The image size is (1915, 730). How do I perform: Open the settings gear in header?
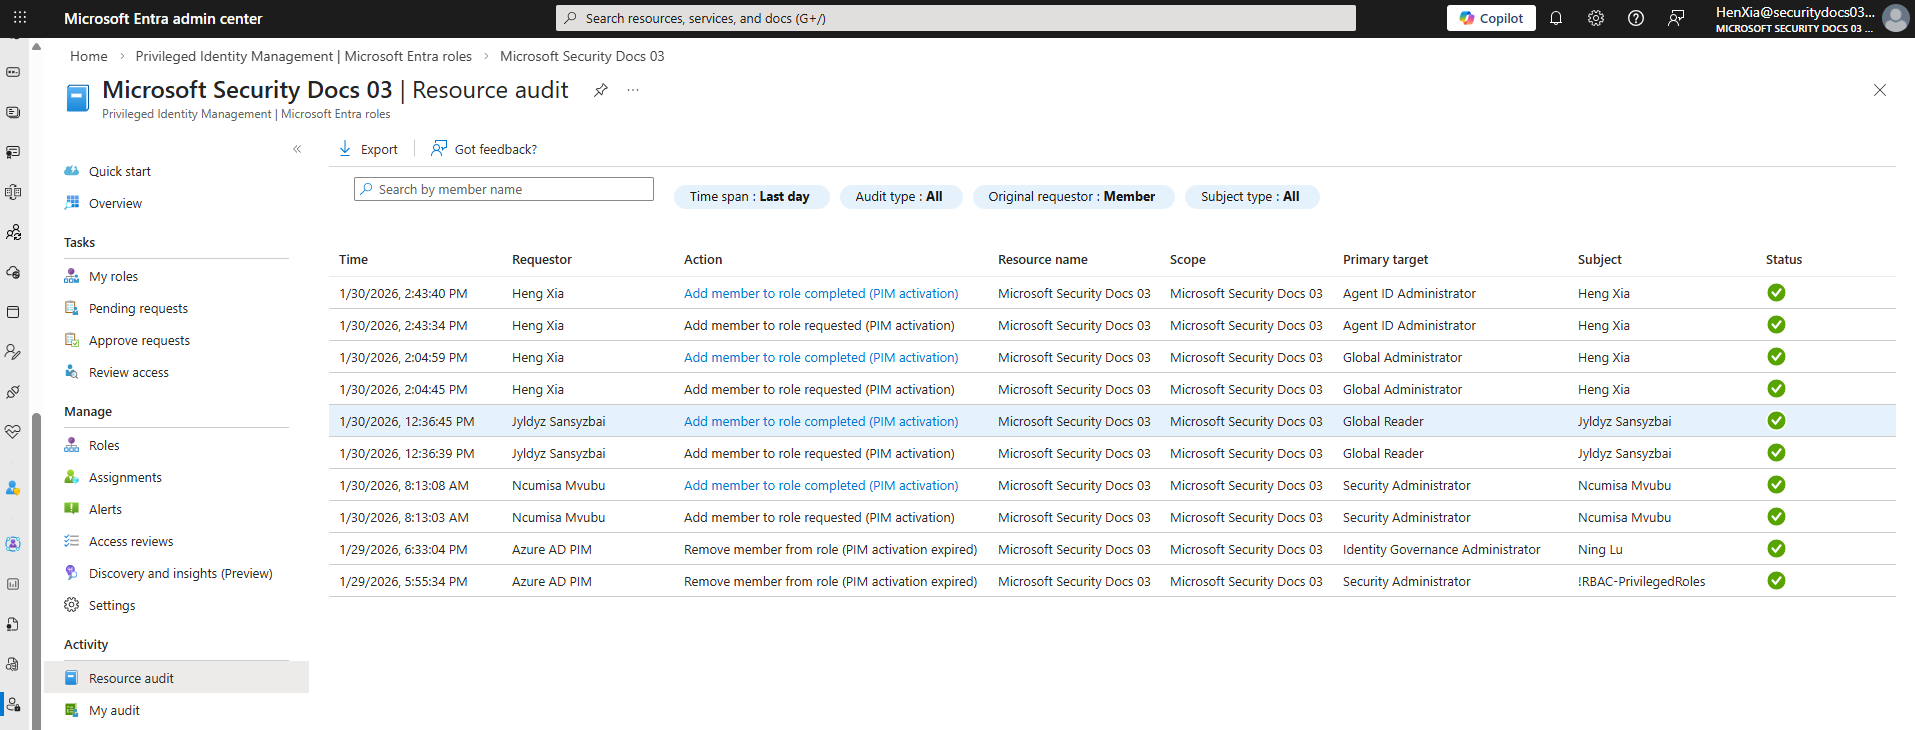1596,18
